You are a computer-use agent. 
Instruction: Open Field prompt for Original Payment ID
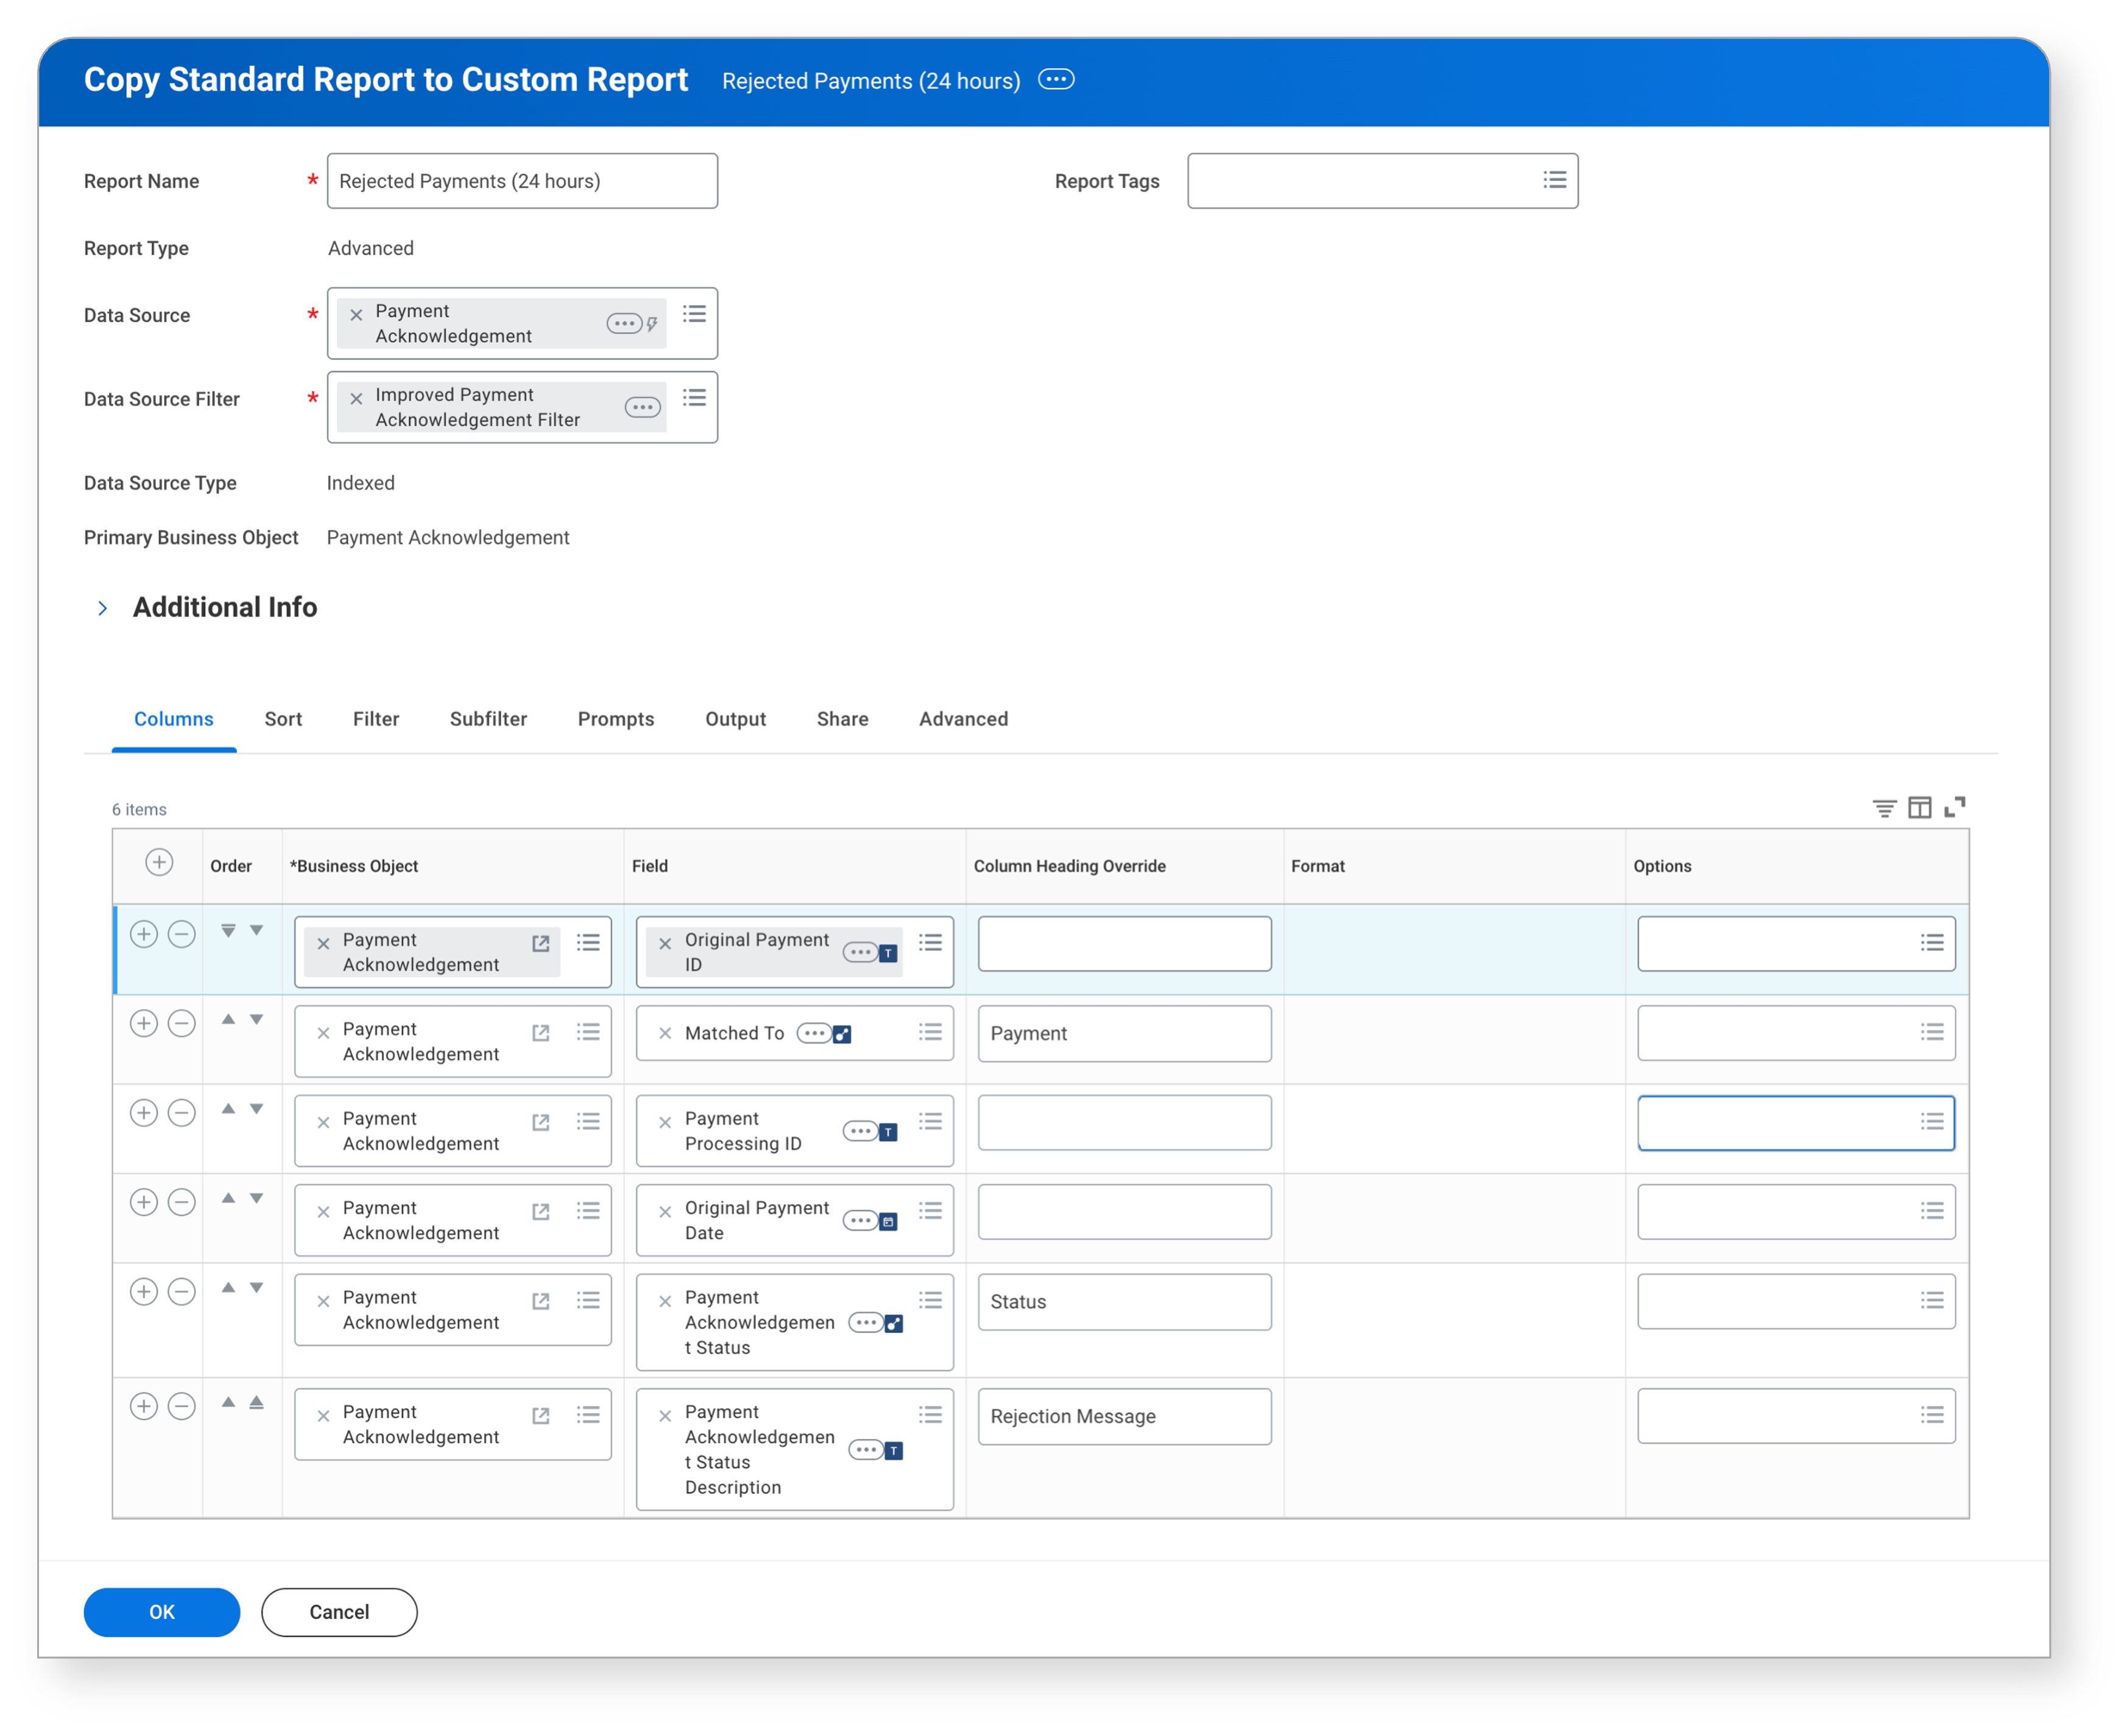coord(930,942)
